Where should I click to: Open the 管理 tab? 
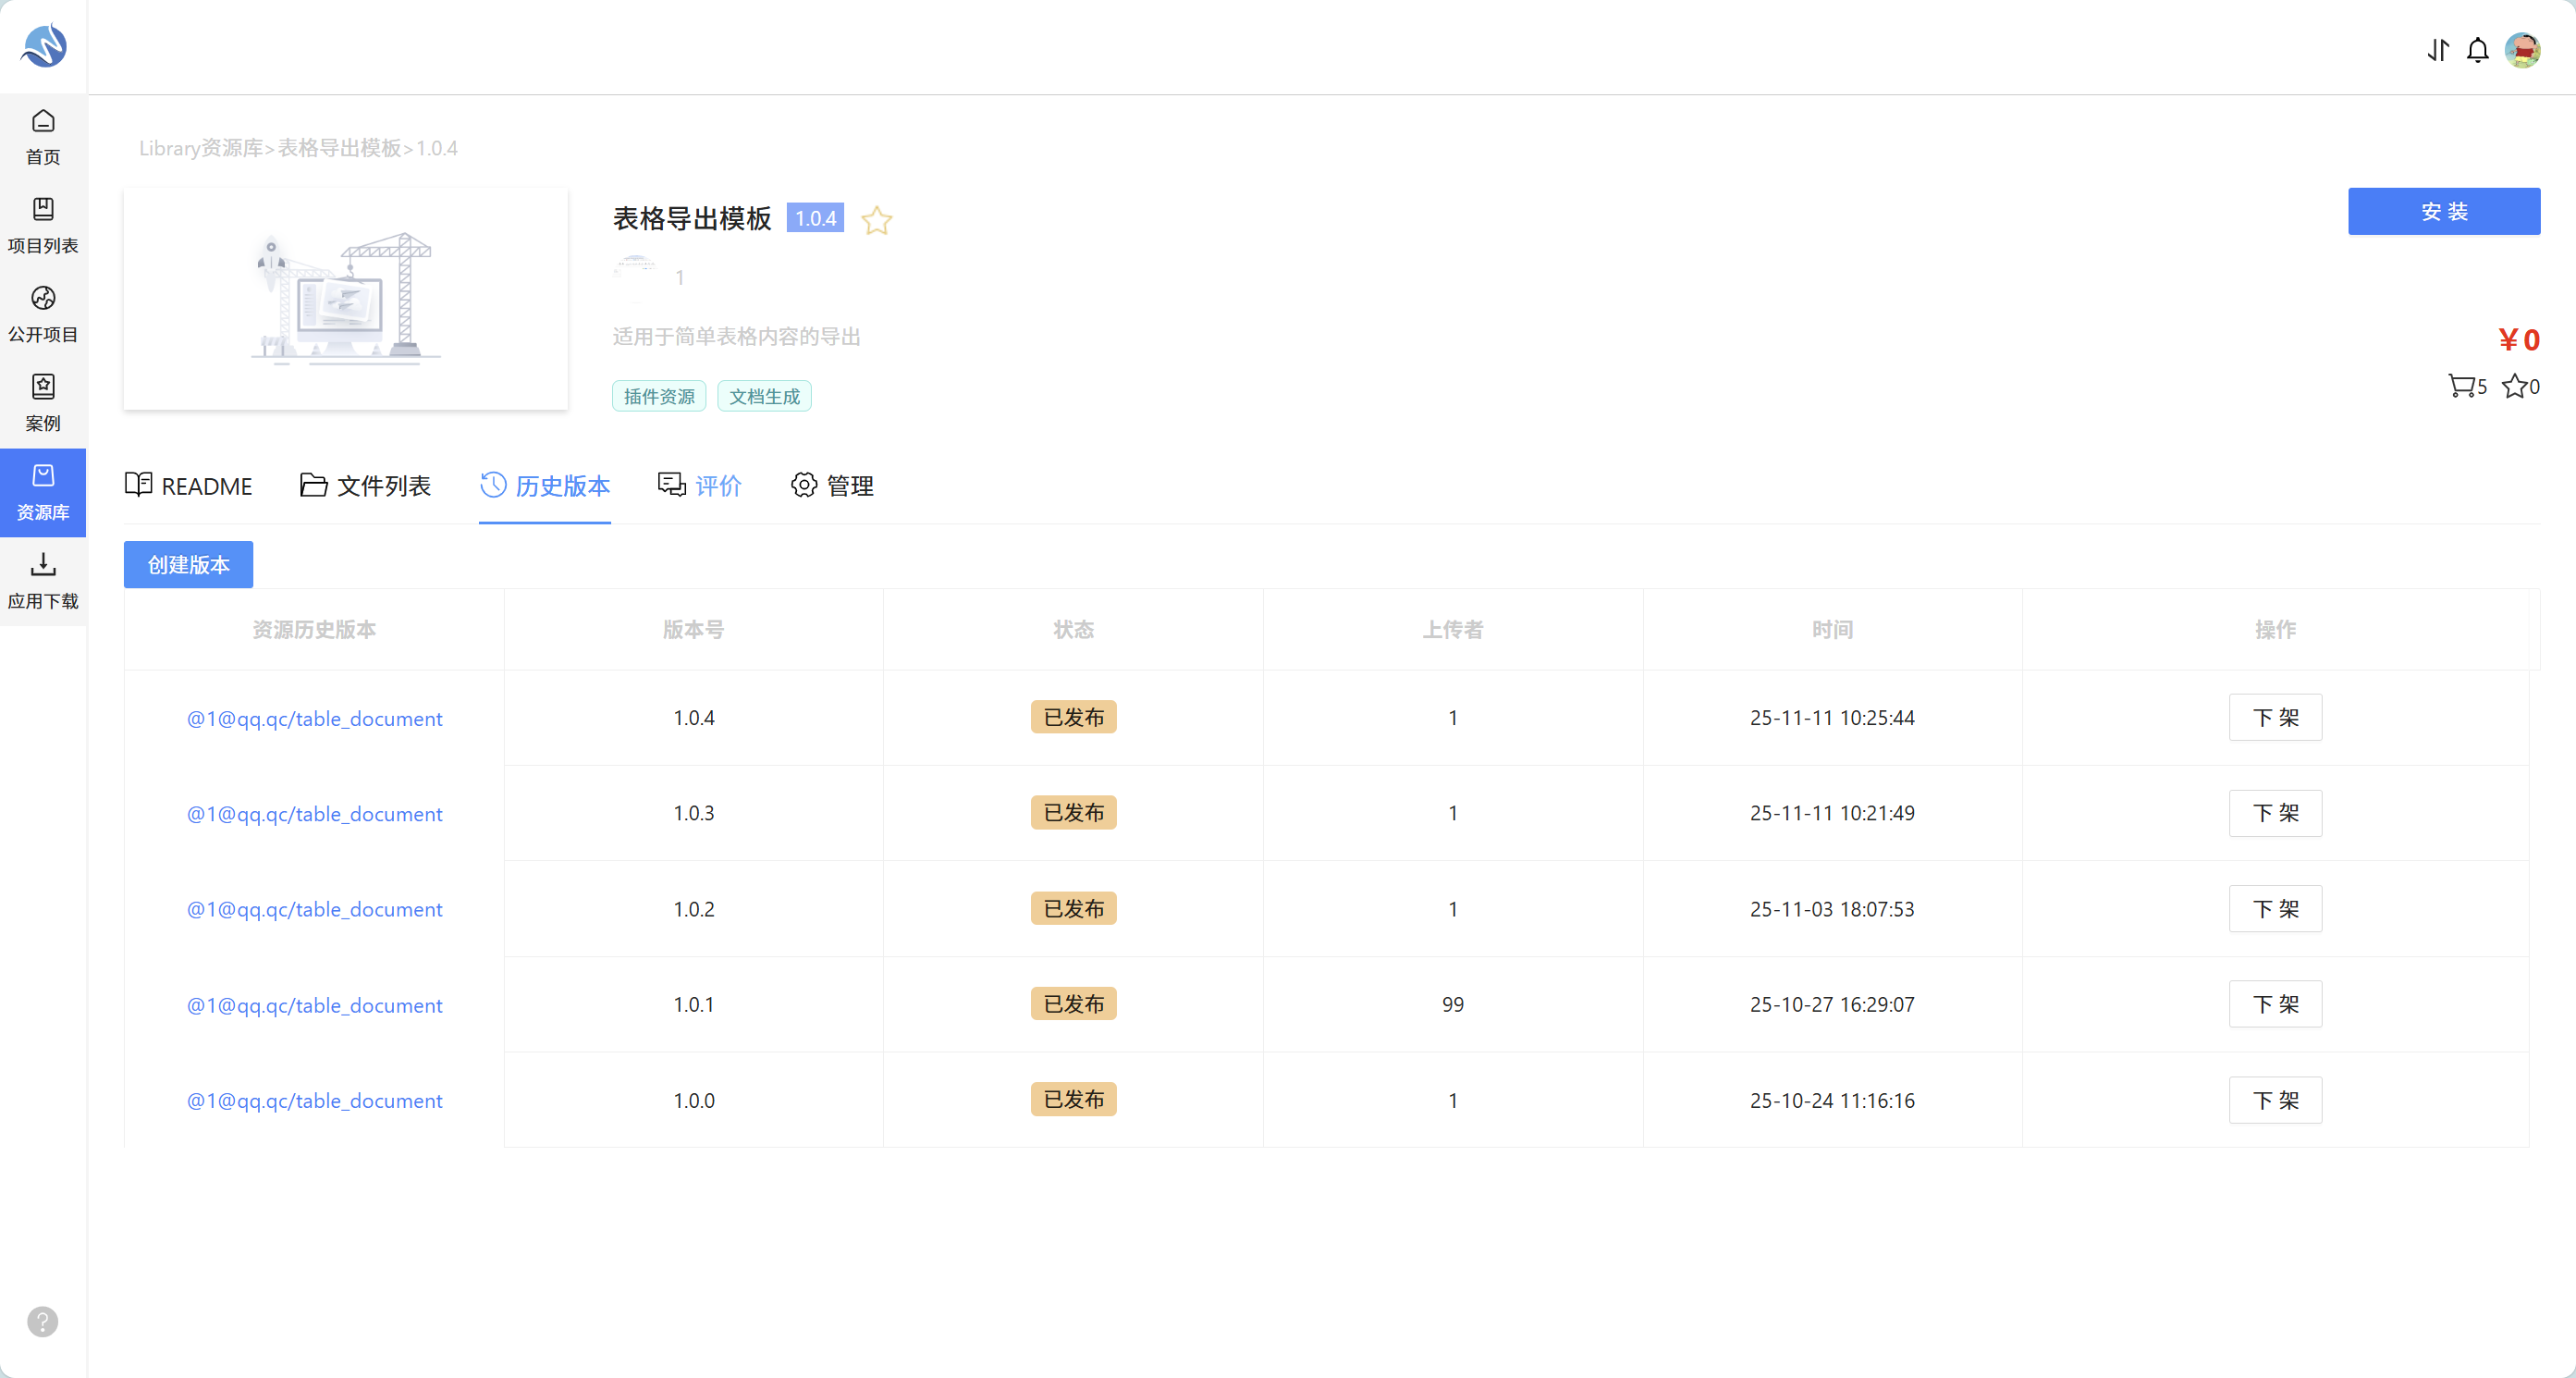[x=832, y=486]
